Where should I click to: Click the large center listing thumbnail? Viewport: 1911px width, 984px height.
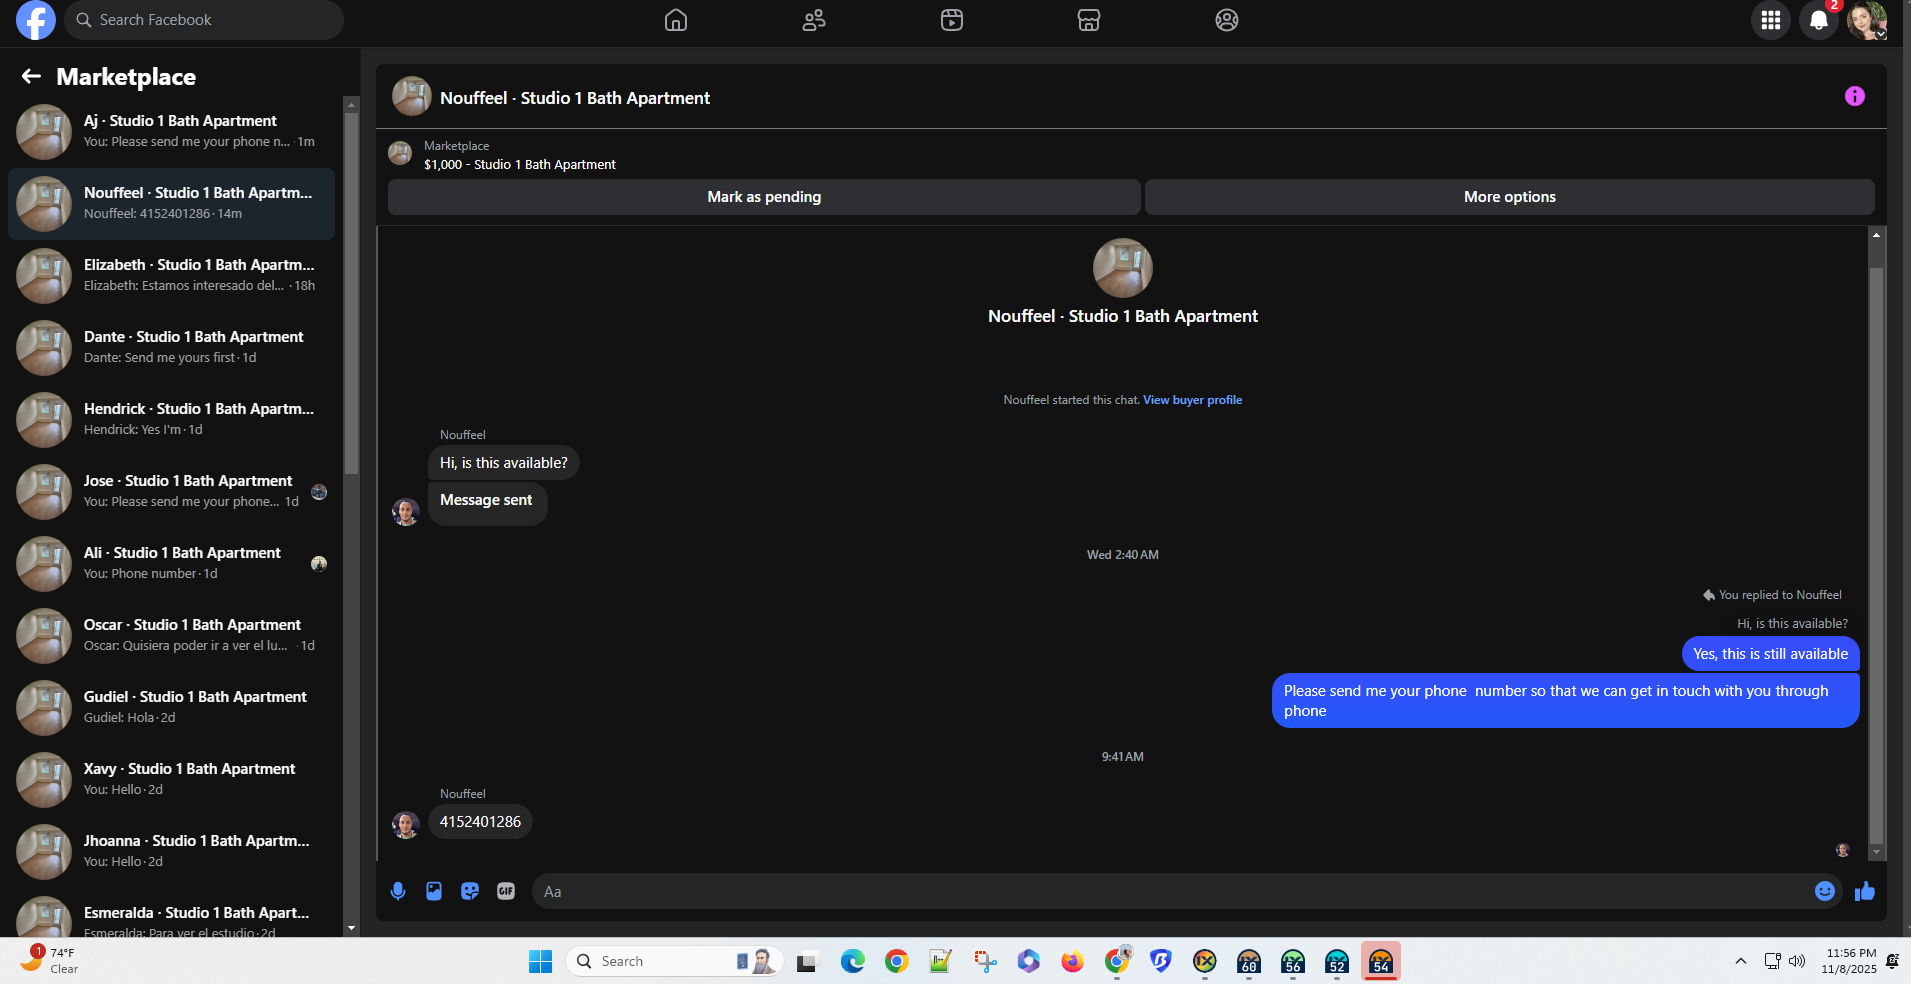click(x=1123, y=268)
